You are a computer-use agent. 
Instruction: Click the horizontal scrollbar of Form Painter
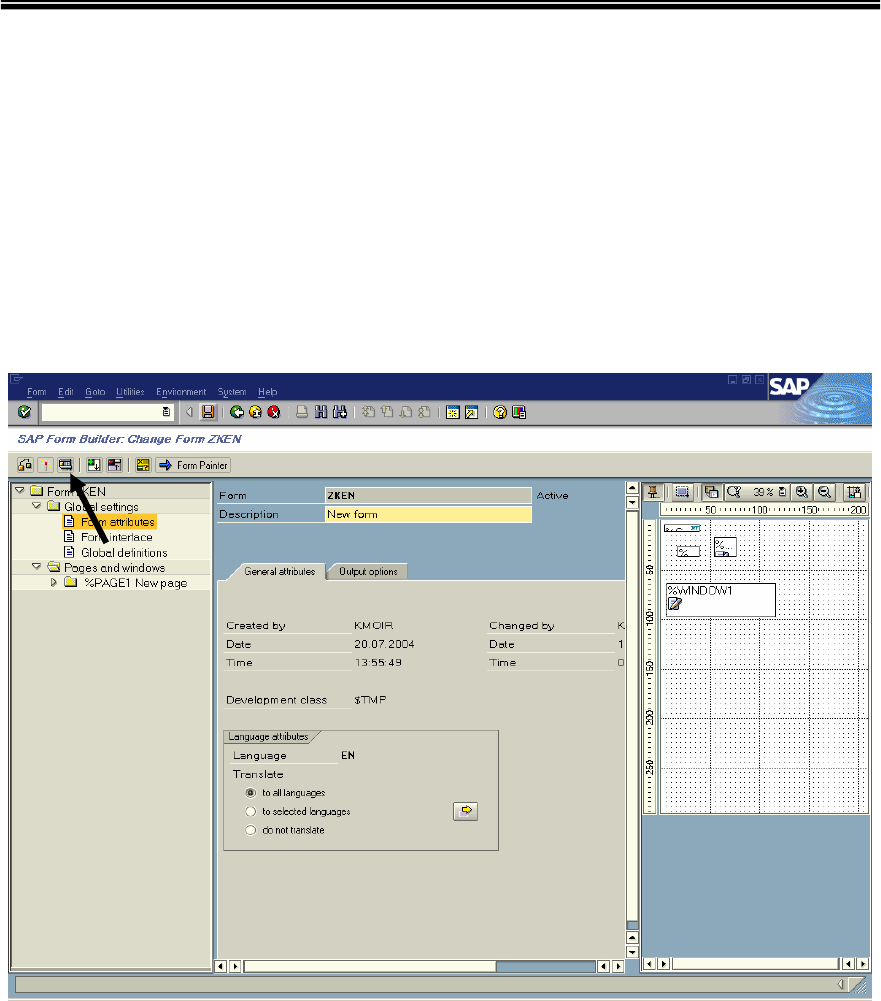tap(755, 963)
